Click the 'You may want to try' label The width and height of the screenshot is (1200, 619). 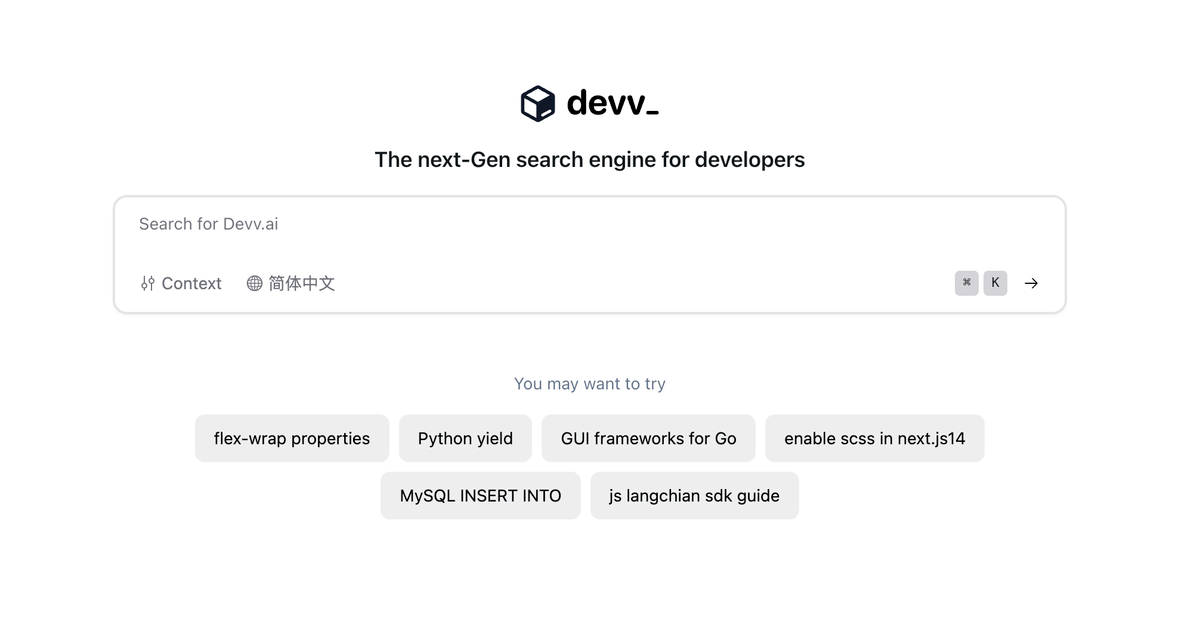589,384
